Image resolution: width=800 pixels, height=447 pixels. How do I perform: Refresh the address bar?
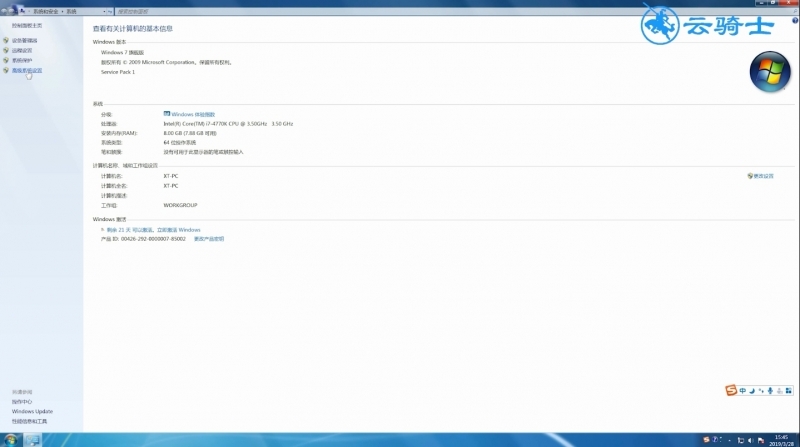coord(110,11)
